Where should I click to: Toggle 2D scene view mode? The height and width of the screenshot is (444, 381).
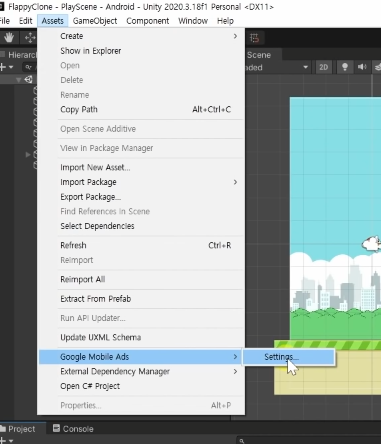coord(323,68)
